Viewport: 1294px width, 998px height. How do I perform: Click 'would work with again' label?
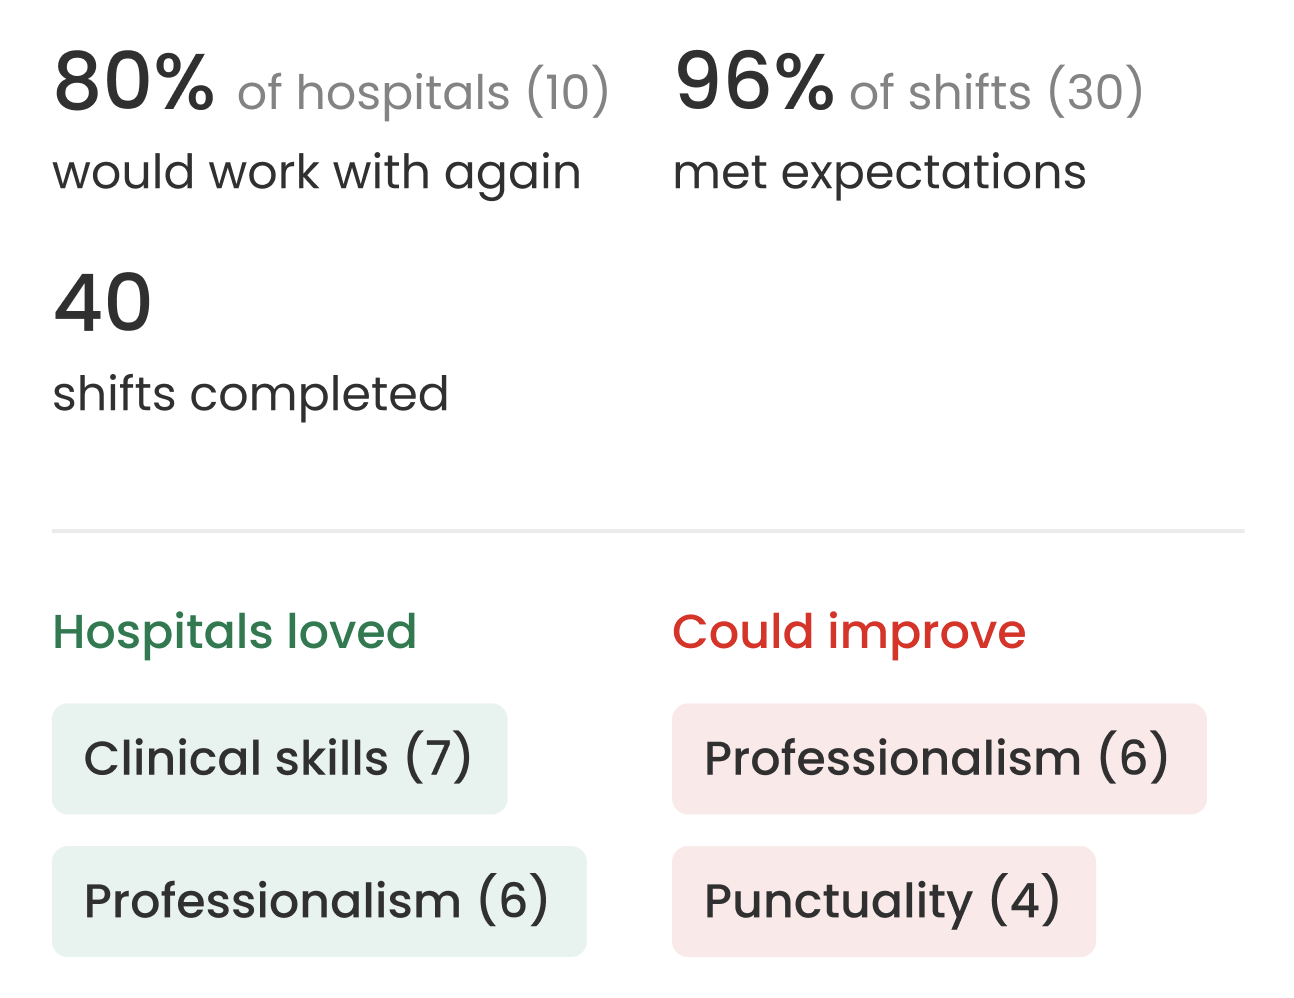317,173
